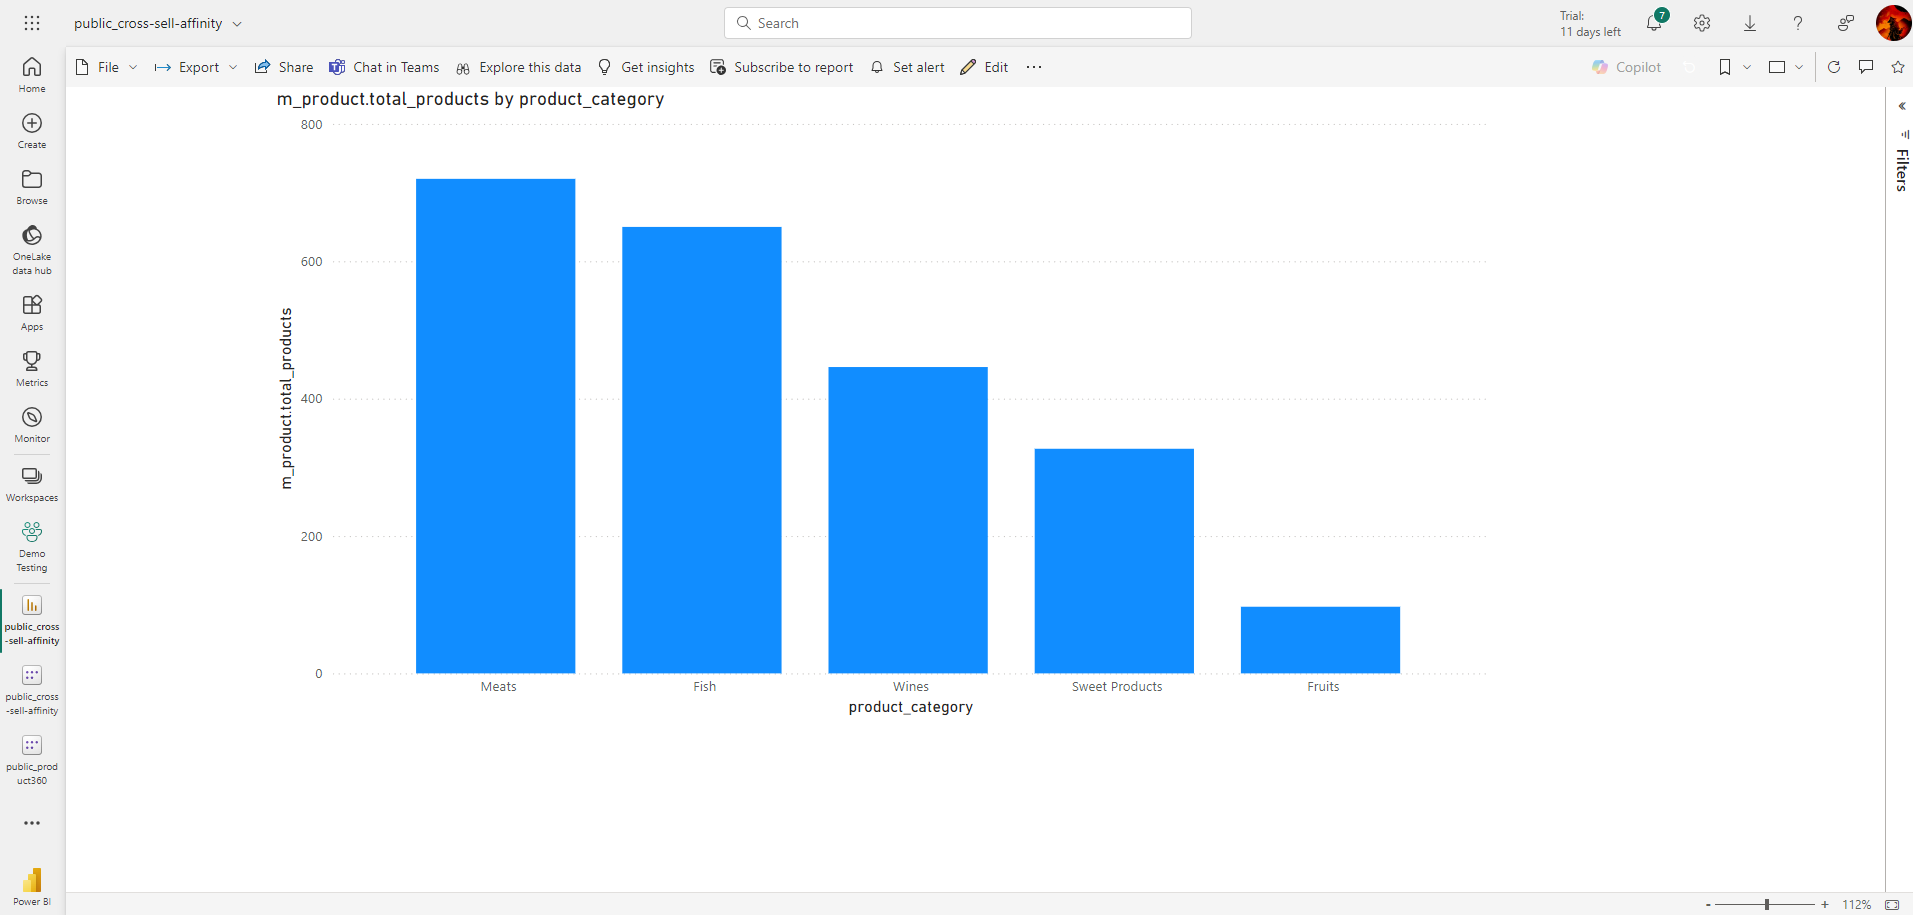Open more toolbar options ellipsis
This screenshot has width=1913, height=915.
[x=1034, y=67]
